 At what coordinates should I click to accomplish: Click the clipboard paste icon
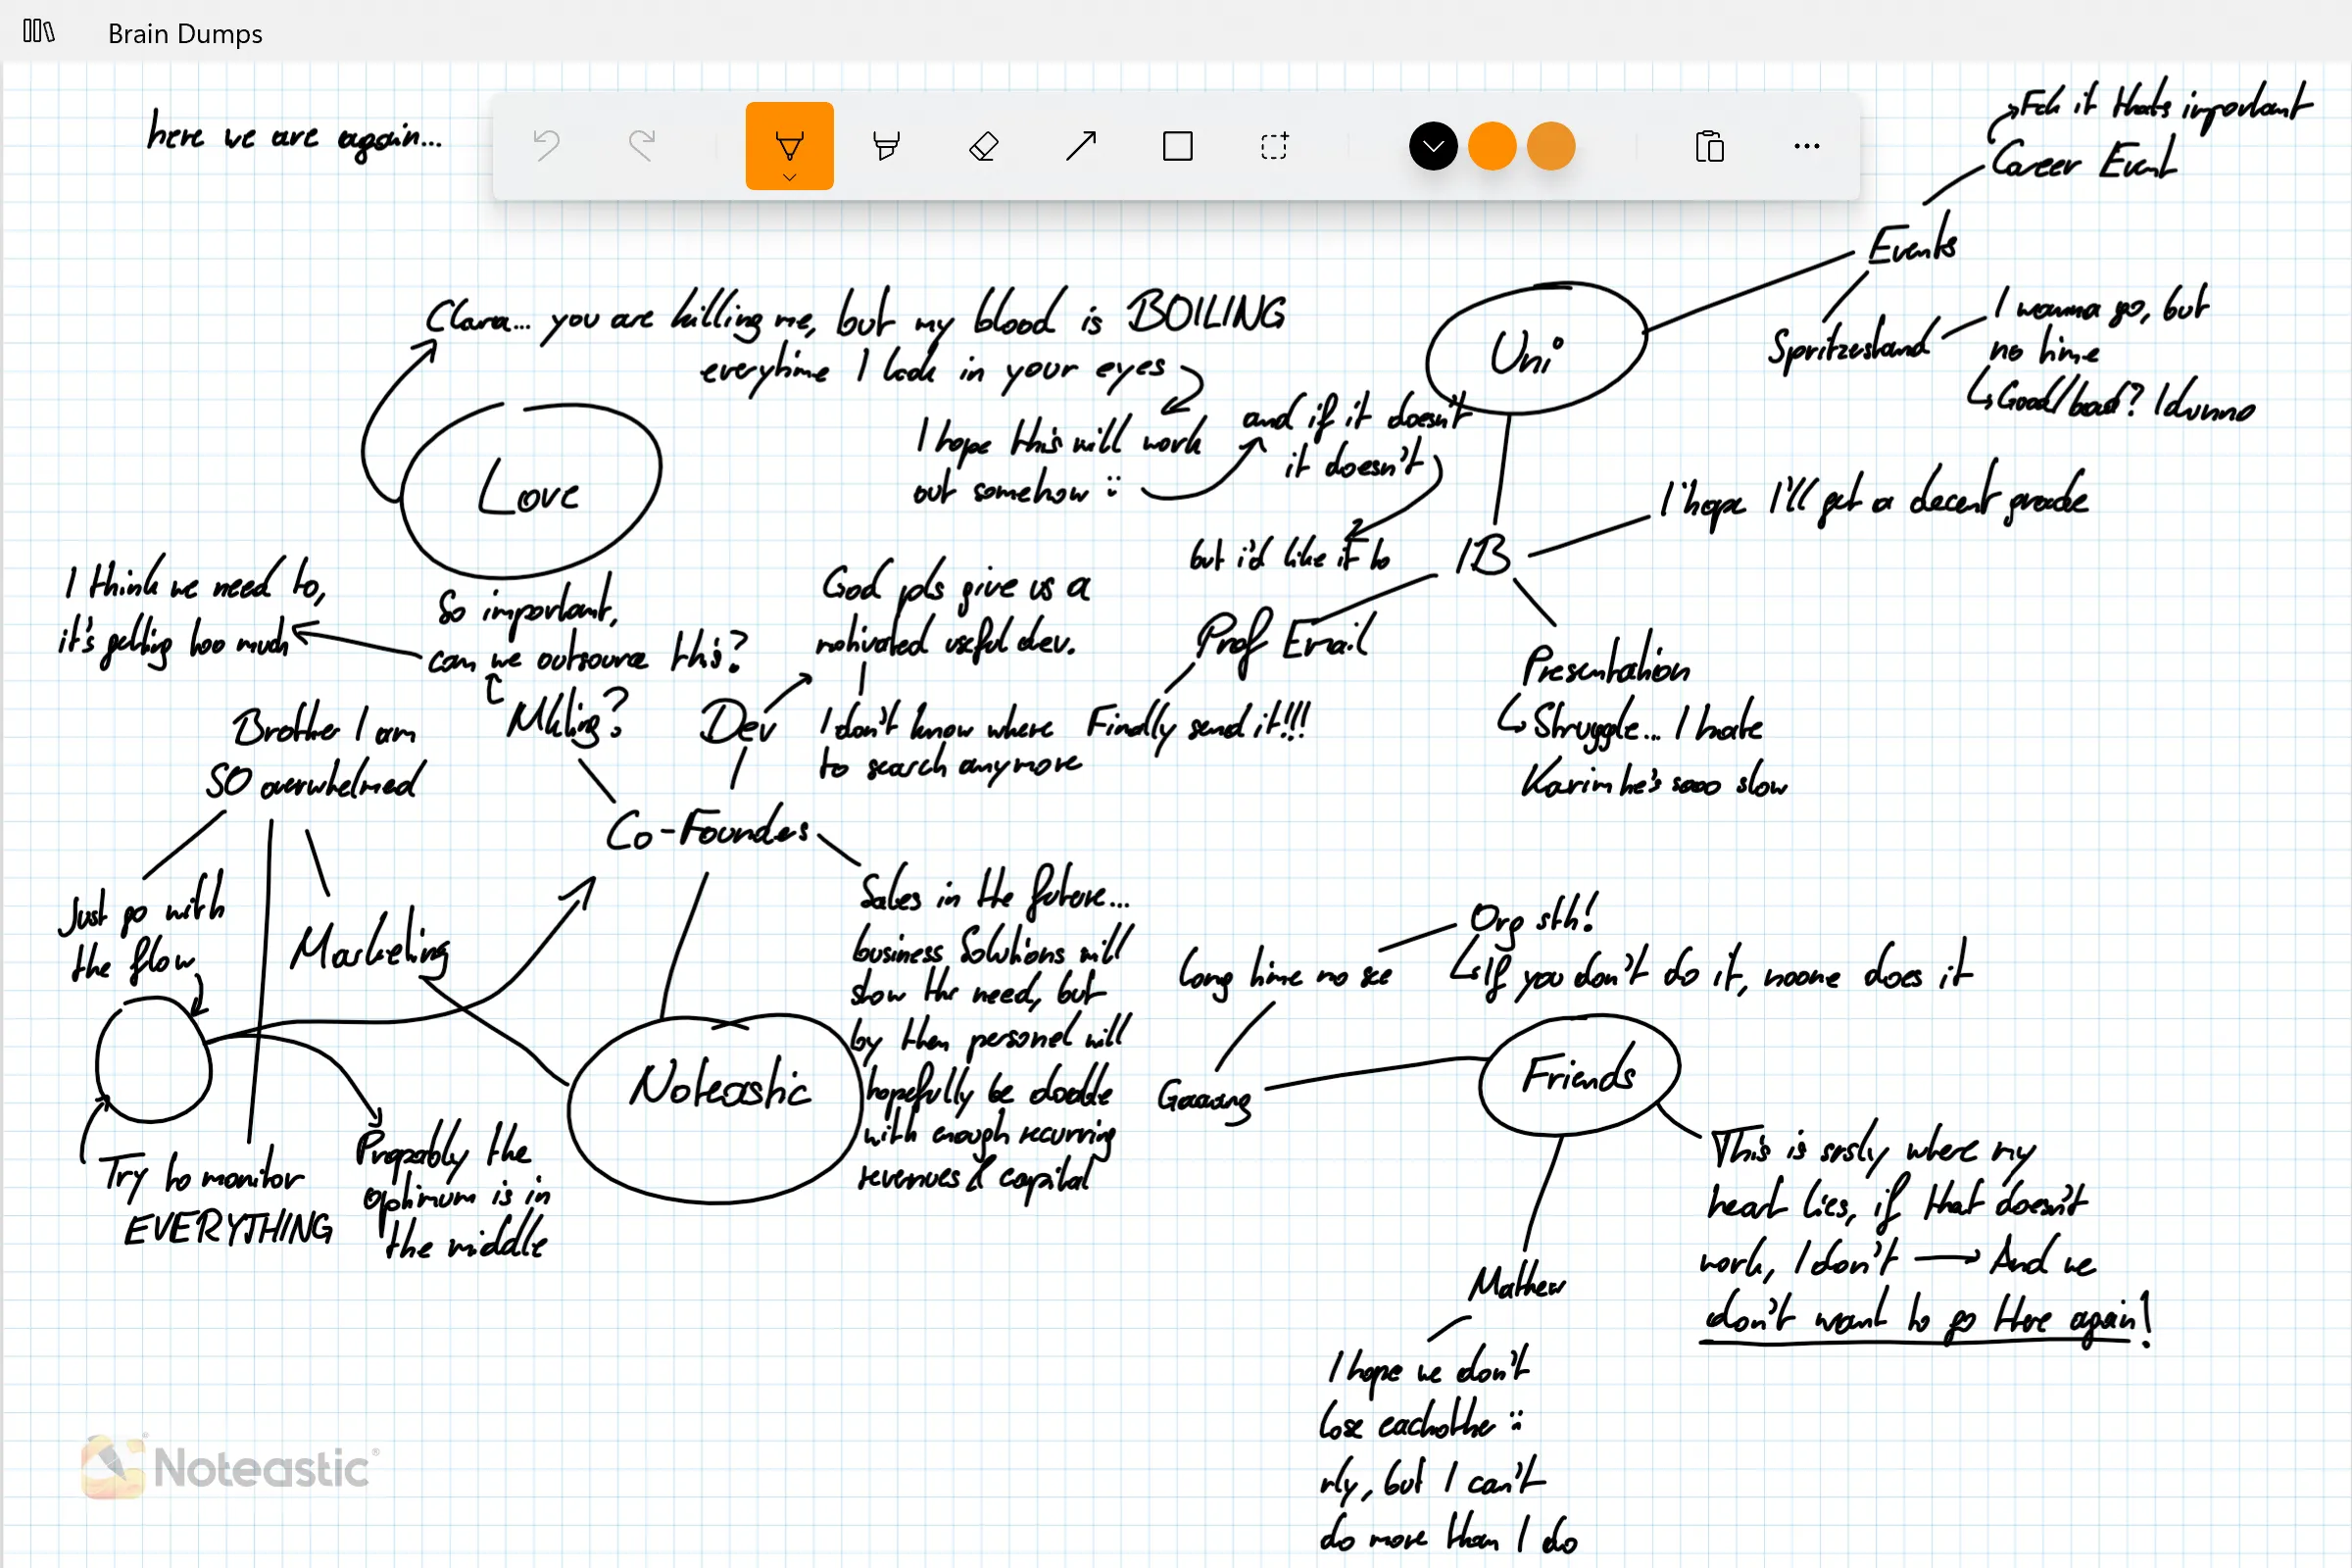coord(1710,146)
